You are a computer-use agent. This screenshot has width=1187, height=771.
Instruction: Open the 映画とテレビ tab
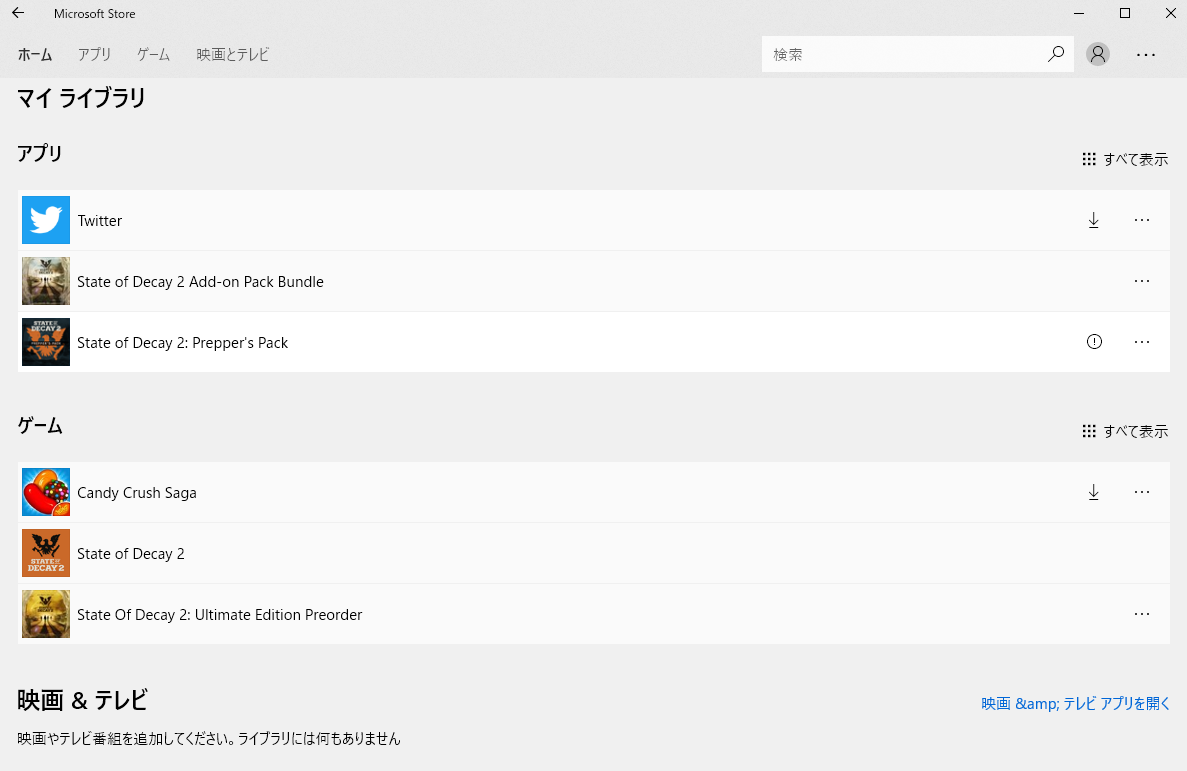(x=233, y=55)
